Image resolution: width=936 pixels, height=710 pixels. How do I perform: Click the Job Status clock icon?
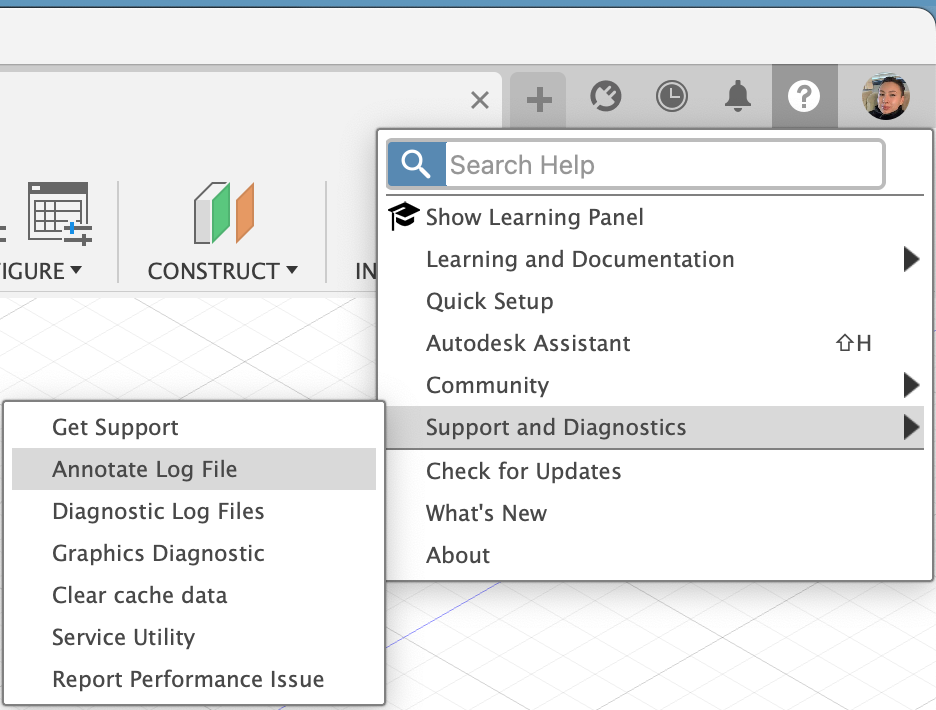click(x=672, y=97)
